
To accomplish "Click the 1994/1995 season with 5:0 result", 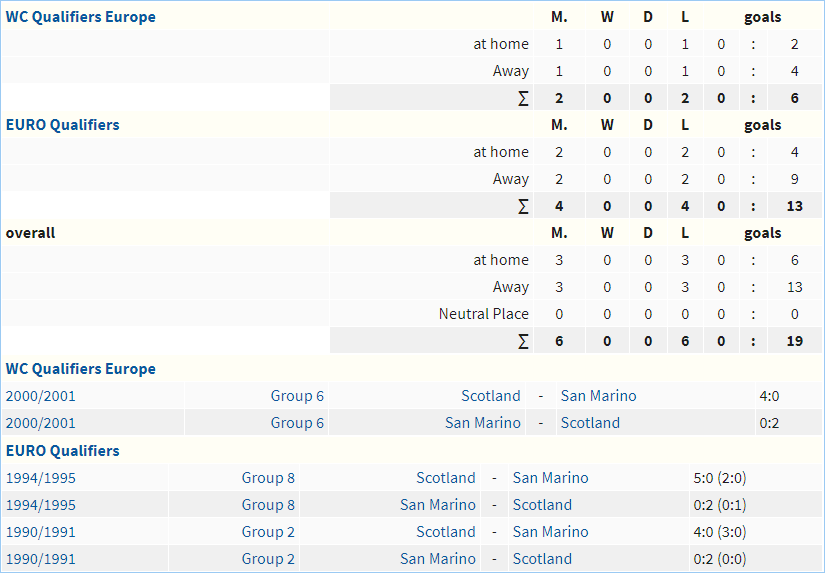I will tap(40, 478).
